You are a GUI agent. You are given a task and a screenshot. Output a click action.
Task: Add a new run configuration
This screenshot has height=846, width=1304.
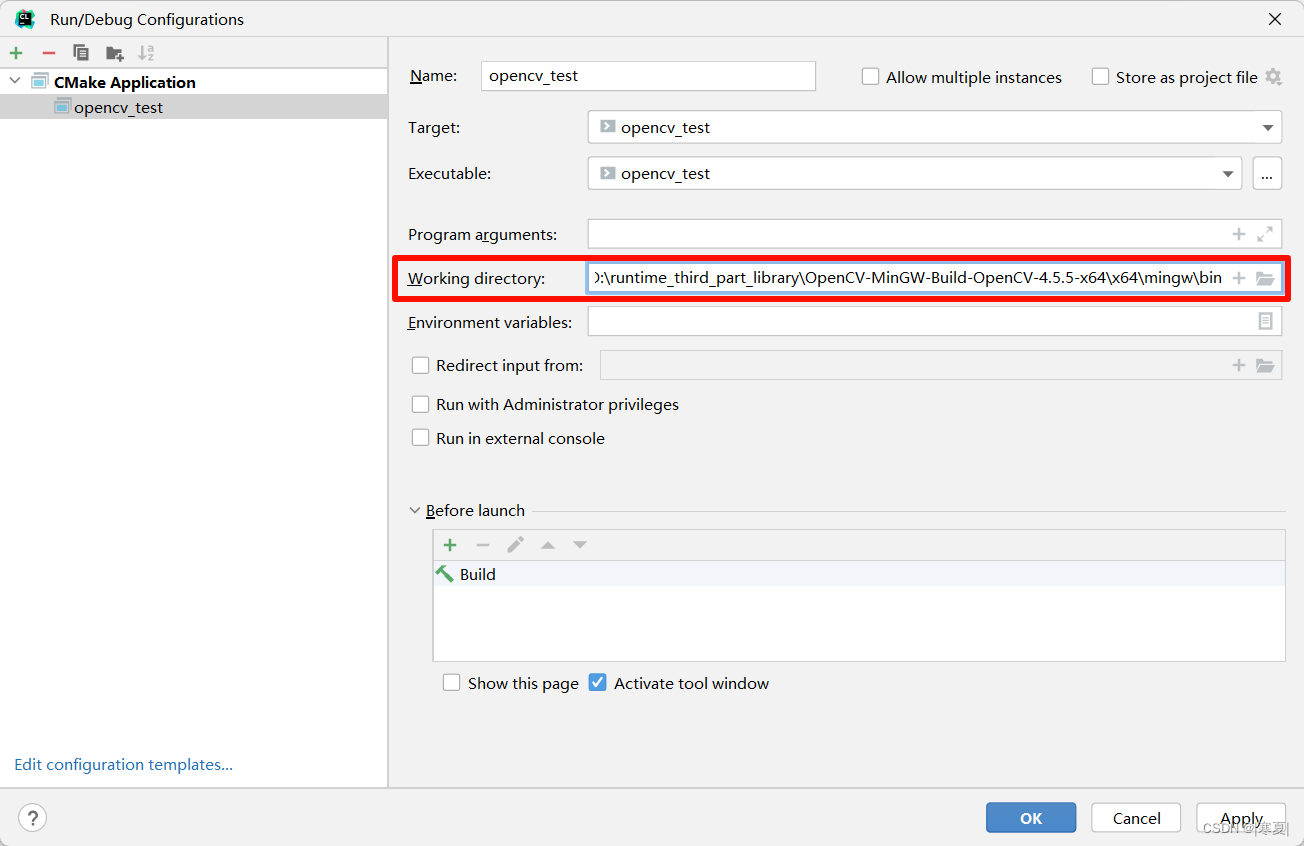[16, 53]
